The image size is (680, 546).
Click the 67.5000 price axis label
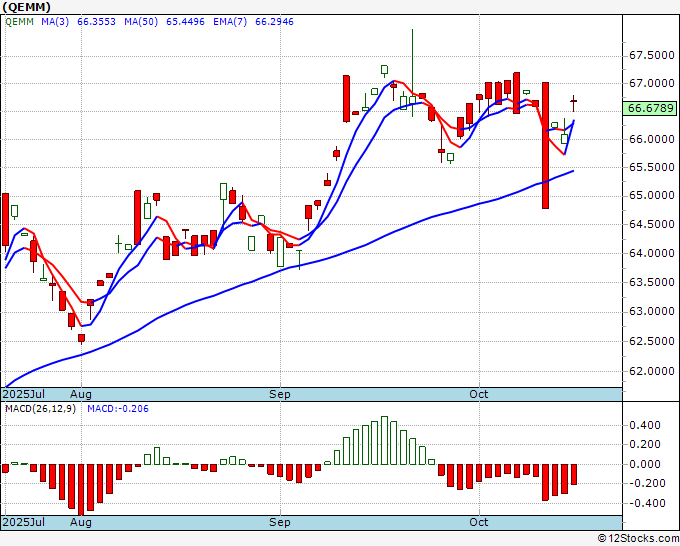coord(652,56)
